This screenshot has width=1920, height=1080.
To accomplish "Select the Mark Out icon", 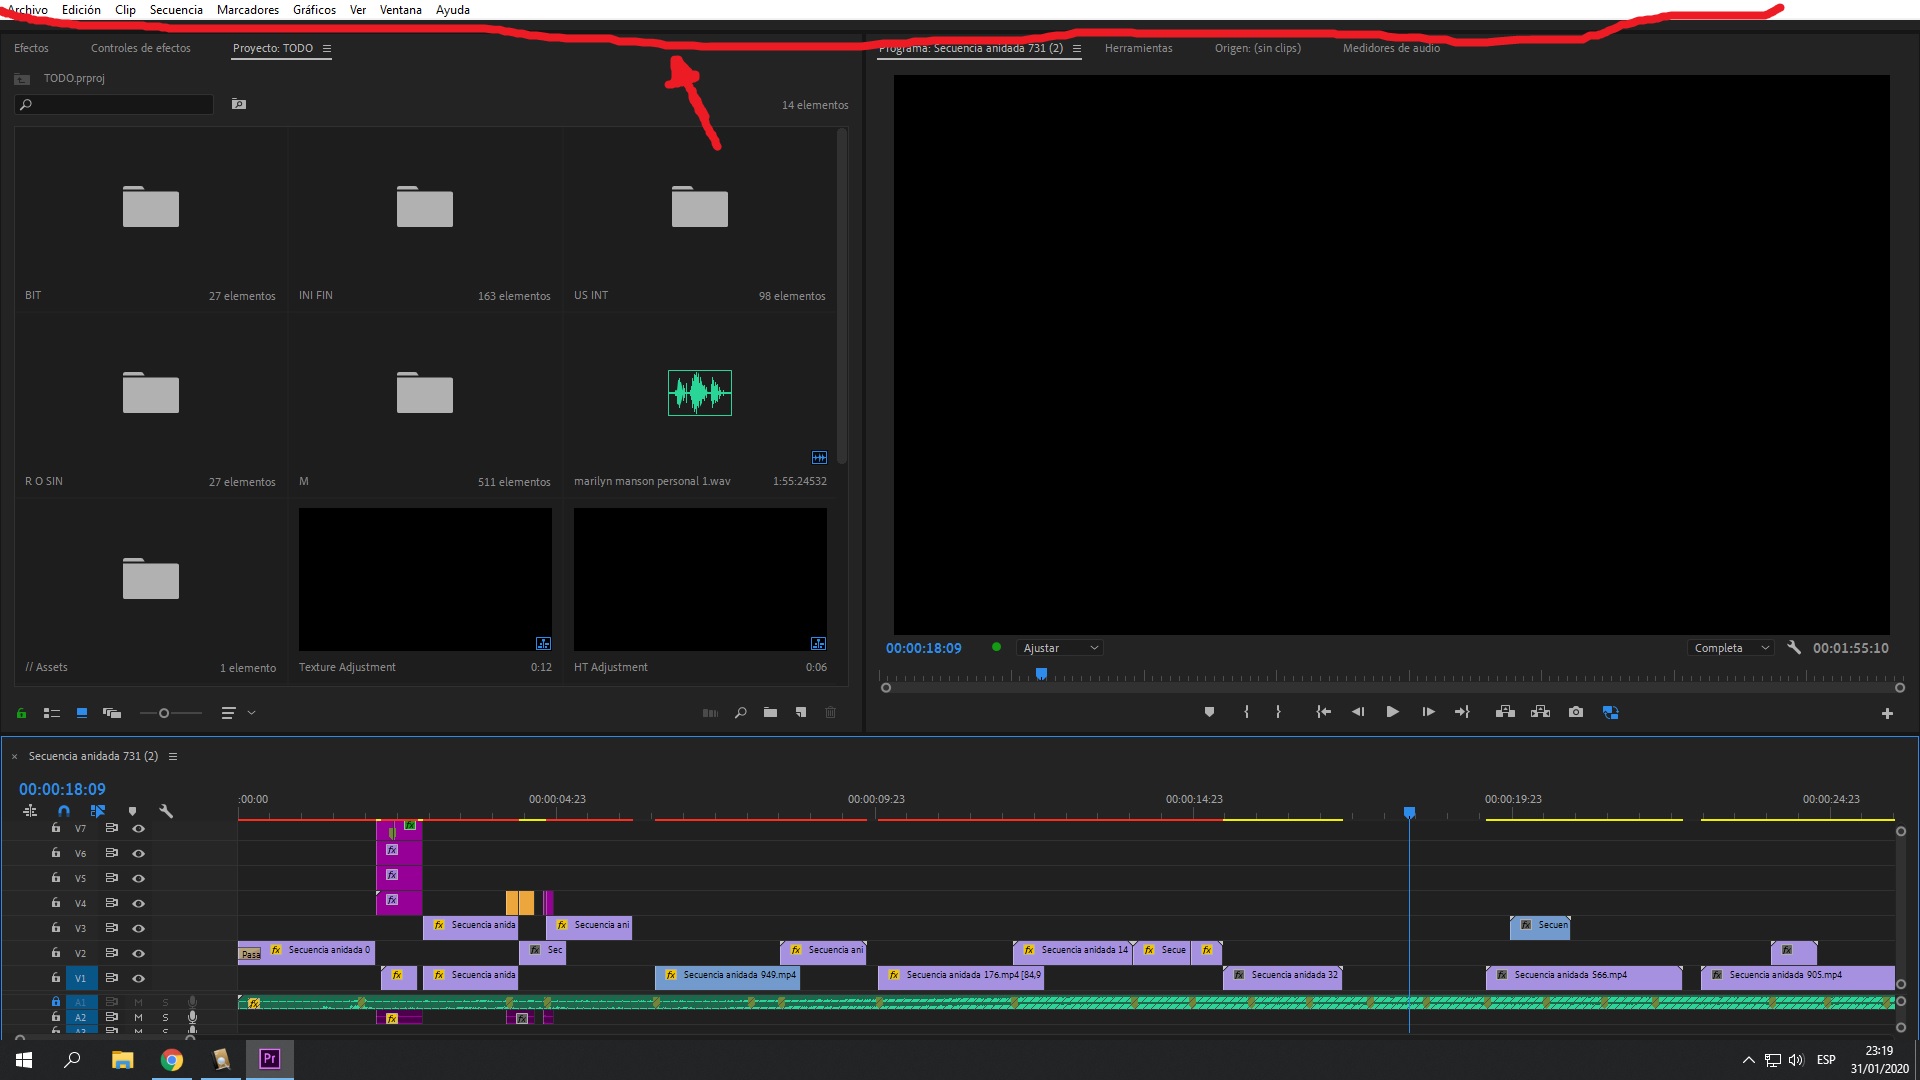I will tap(1278, 712).
